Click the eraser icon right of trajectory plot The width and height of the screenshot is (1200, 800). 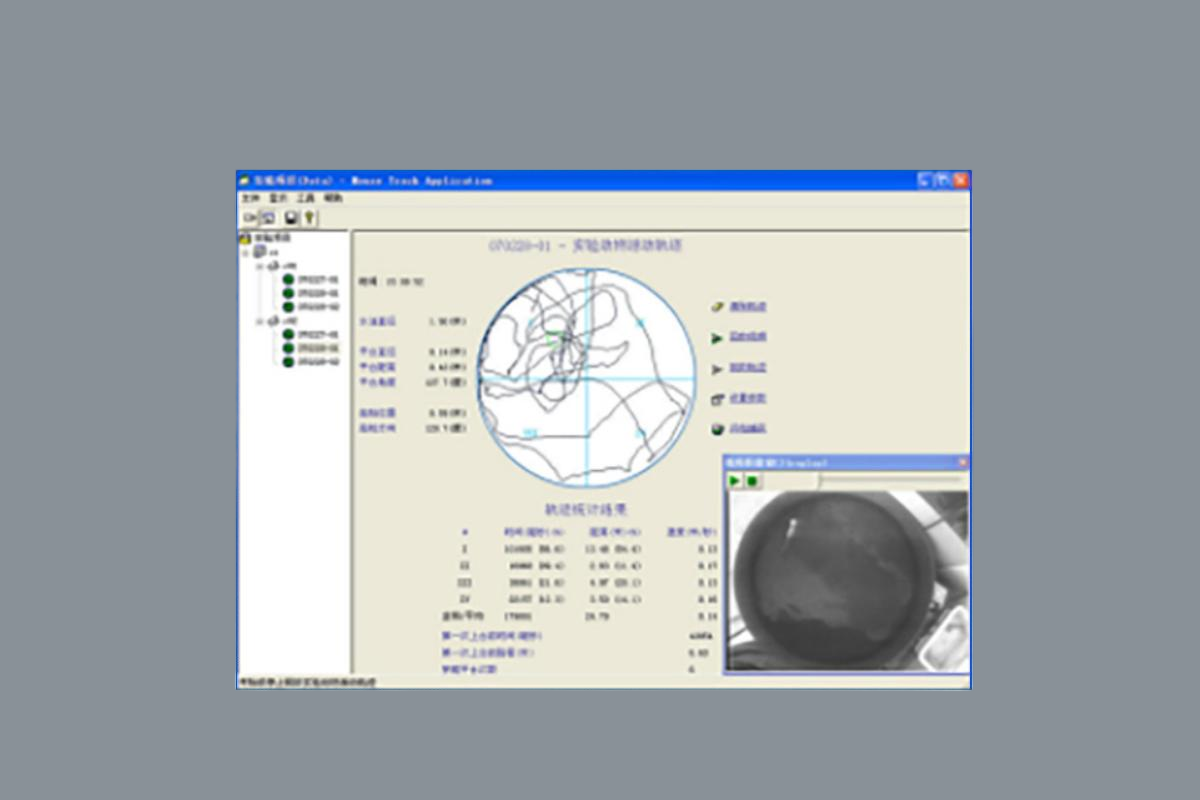(x=717, y=307)
